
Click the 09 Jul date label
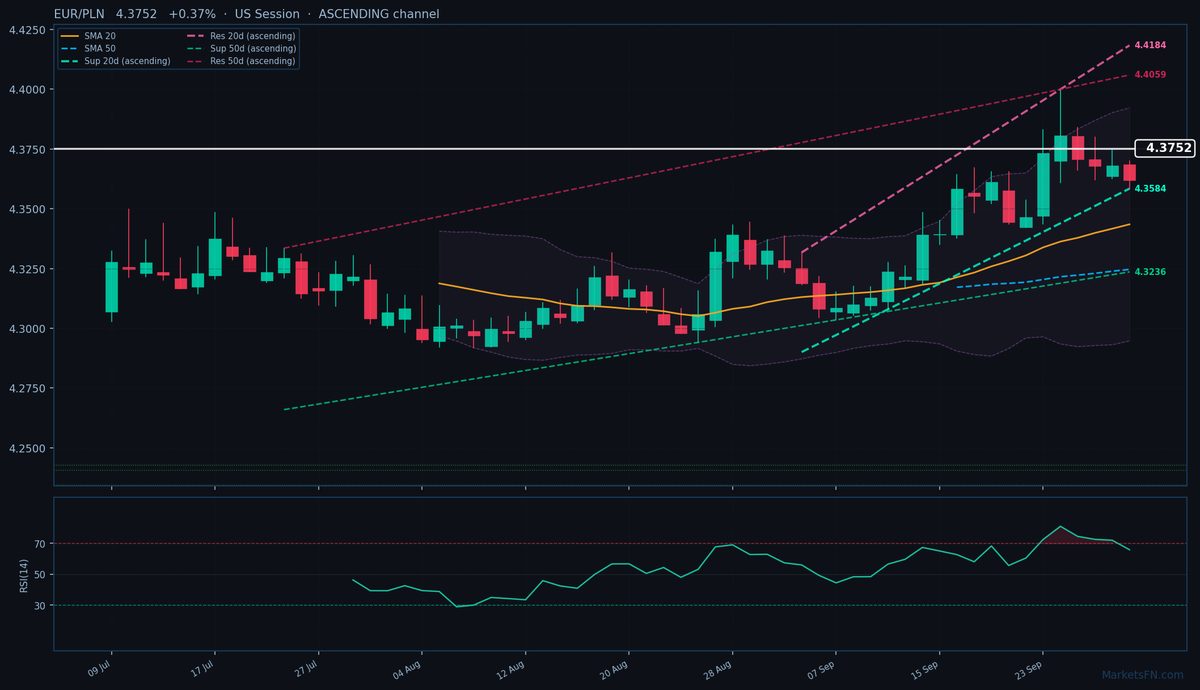click(x=99, y=669)
